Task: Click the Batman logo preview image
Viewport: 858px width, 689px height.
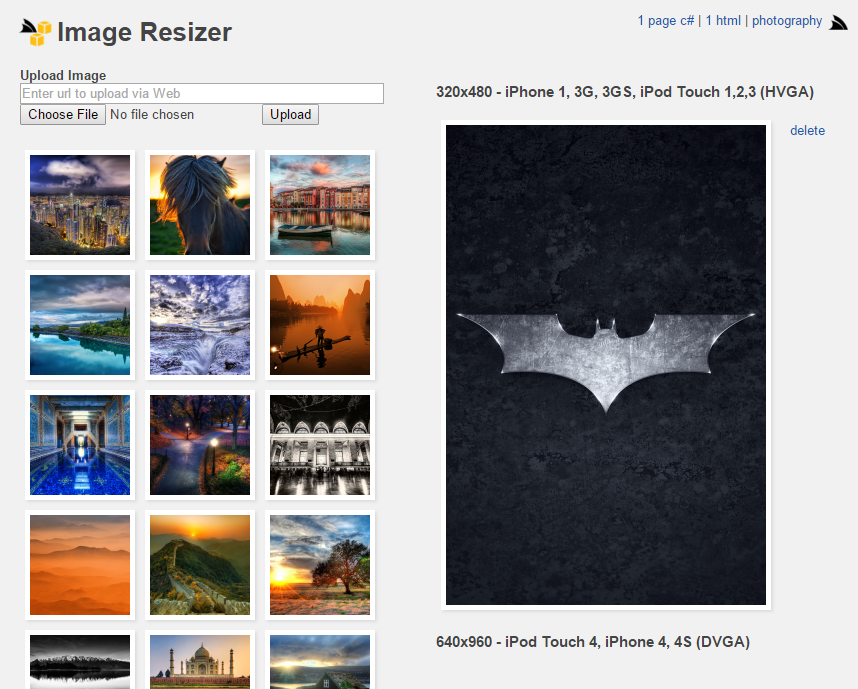Action: point(606,365)
